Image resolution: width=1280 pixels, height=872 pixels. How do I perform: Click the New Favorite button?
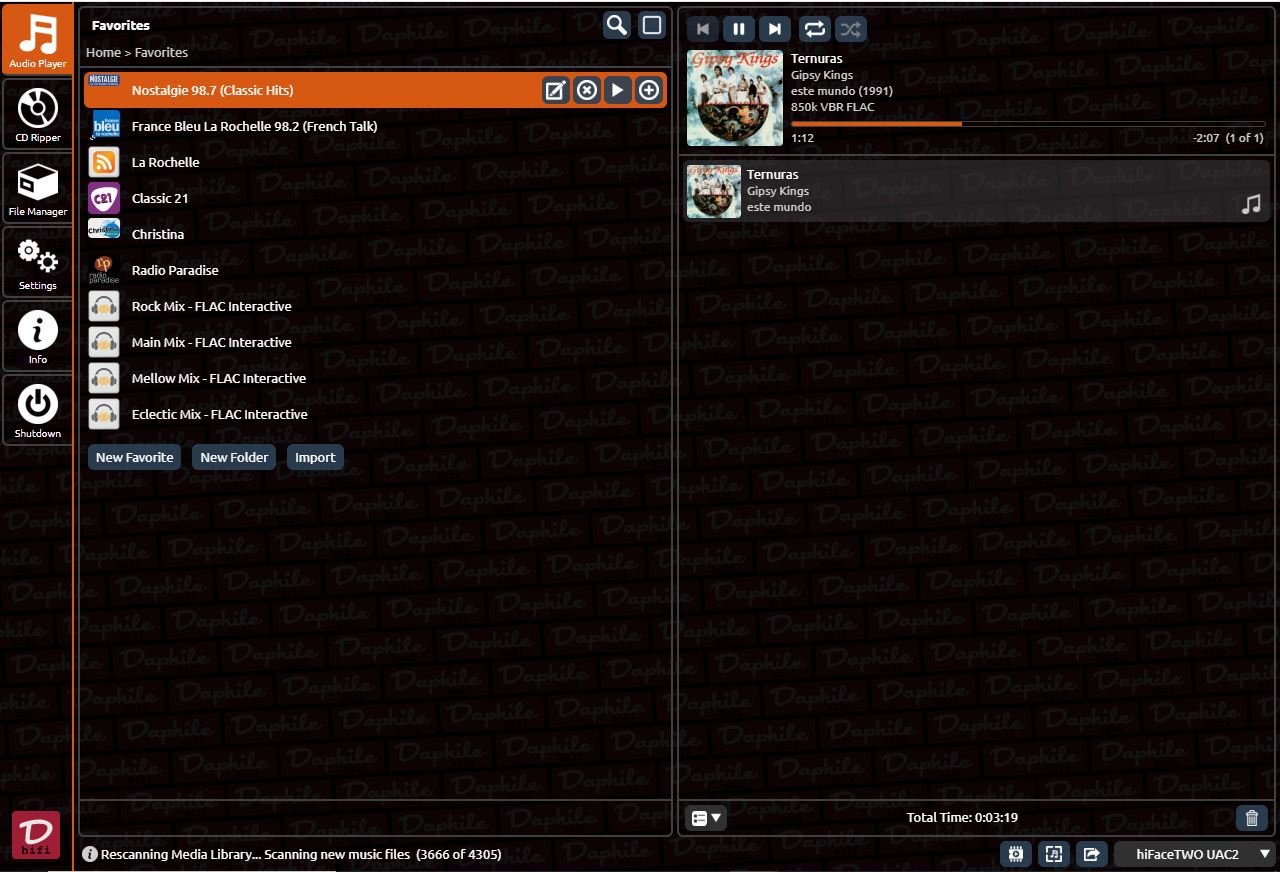coord(135,457)
